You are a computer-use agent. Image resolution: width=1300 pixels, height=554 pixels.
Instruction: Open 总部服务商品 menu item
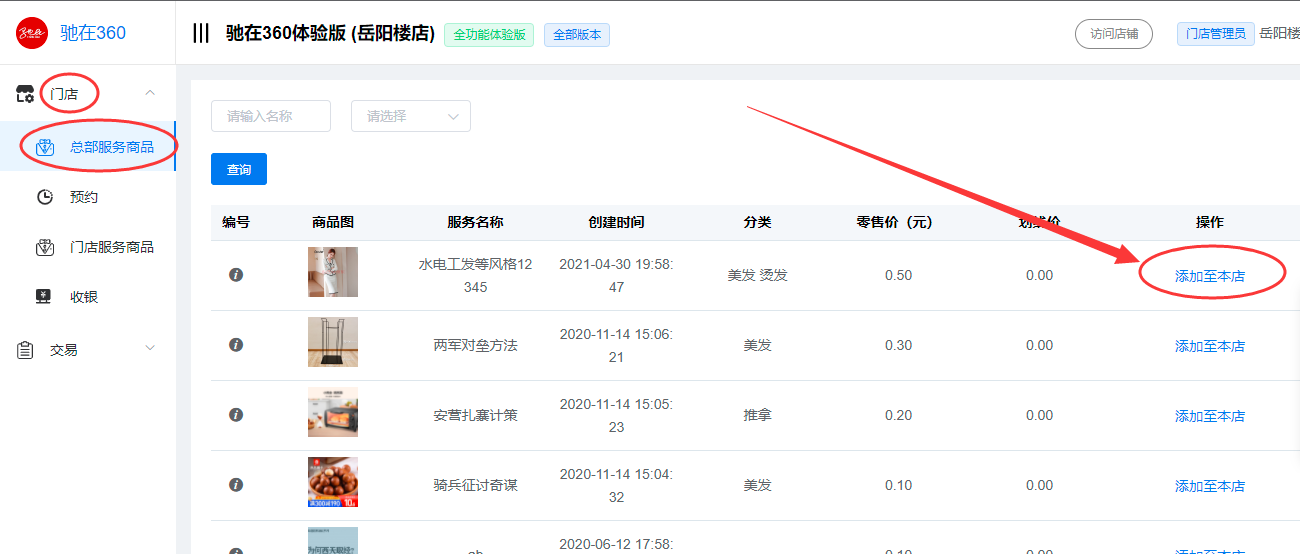112,147
